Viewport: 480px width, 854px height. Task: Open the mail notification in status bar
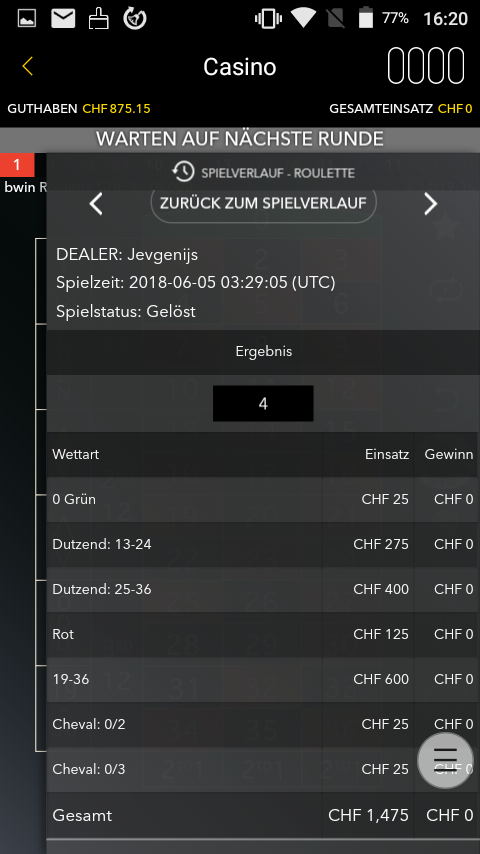[63, 19]
